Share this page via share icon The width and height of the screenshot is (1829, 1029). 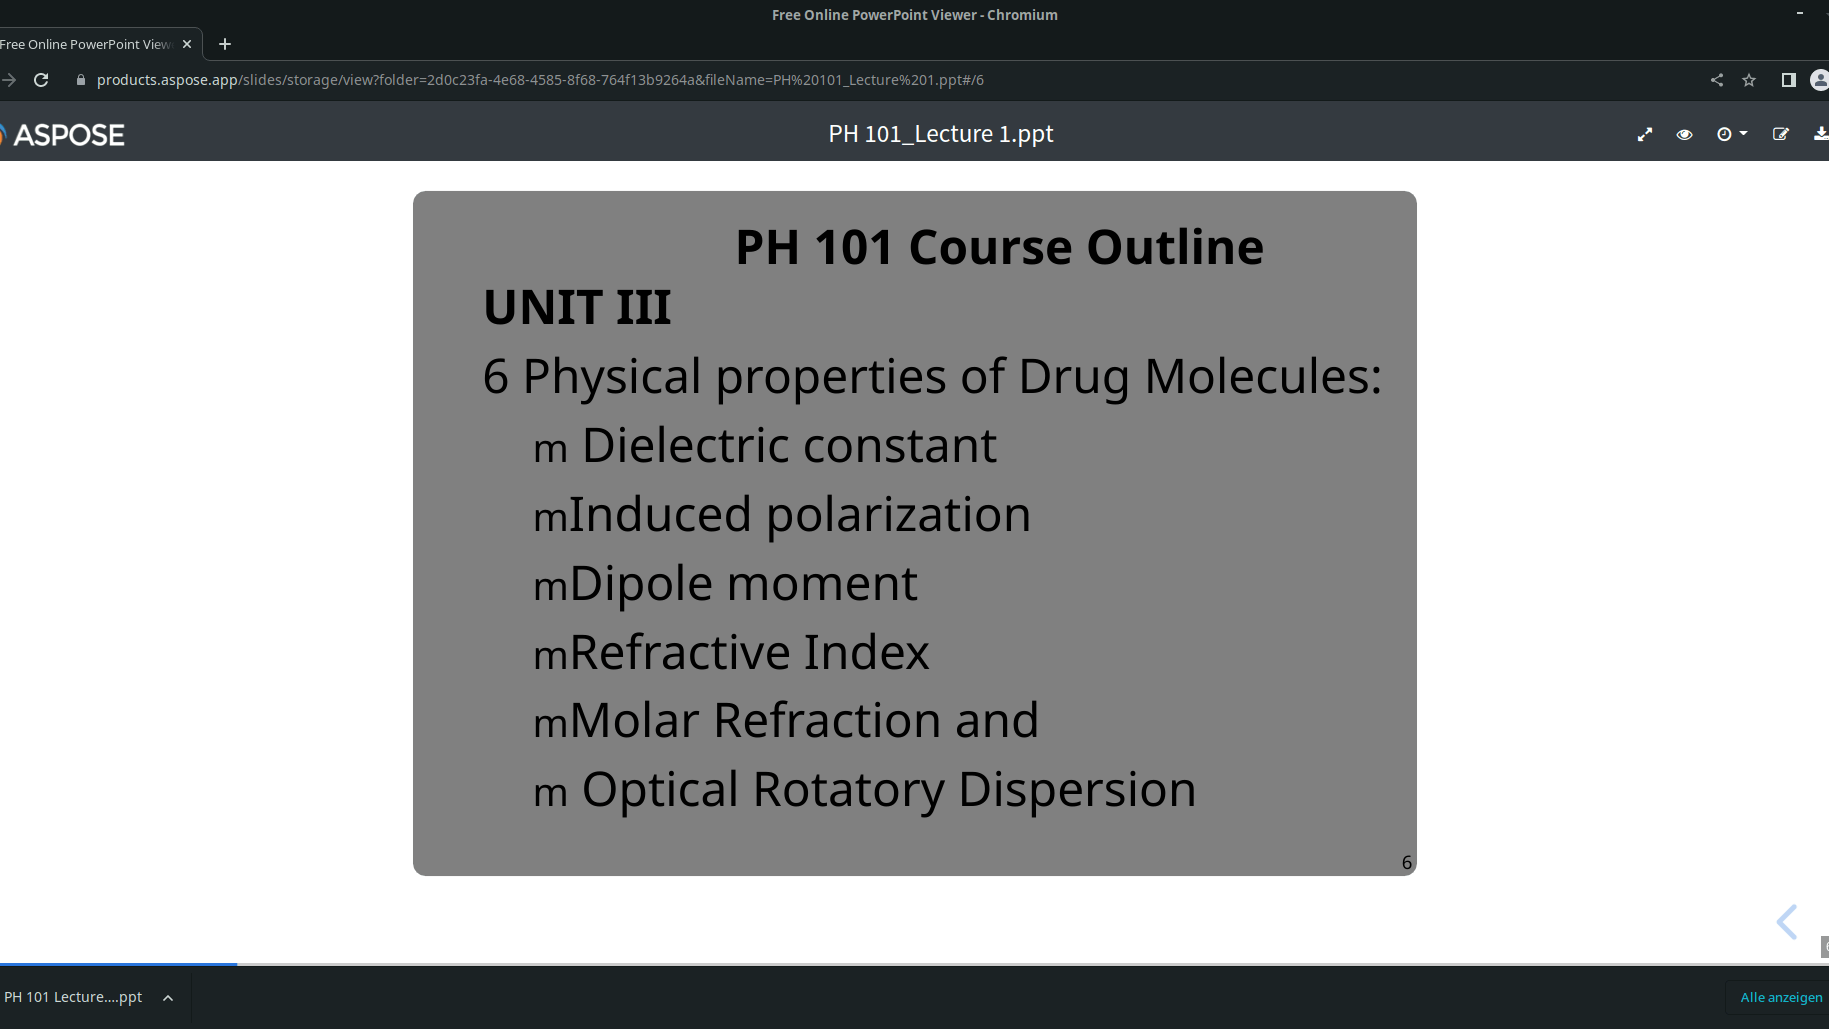coord(1717,80)
